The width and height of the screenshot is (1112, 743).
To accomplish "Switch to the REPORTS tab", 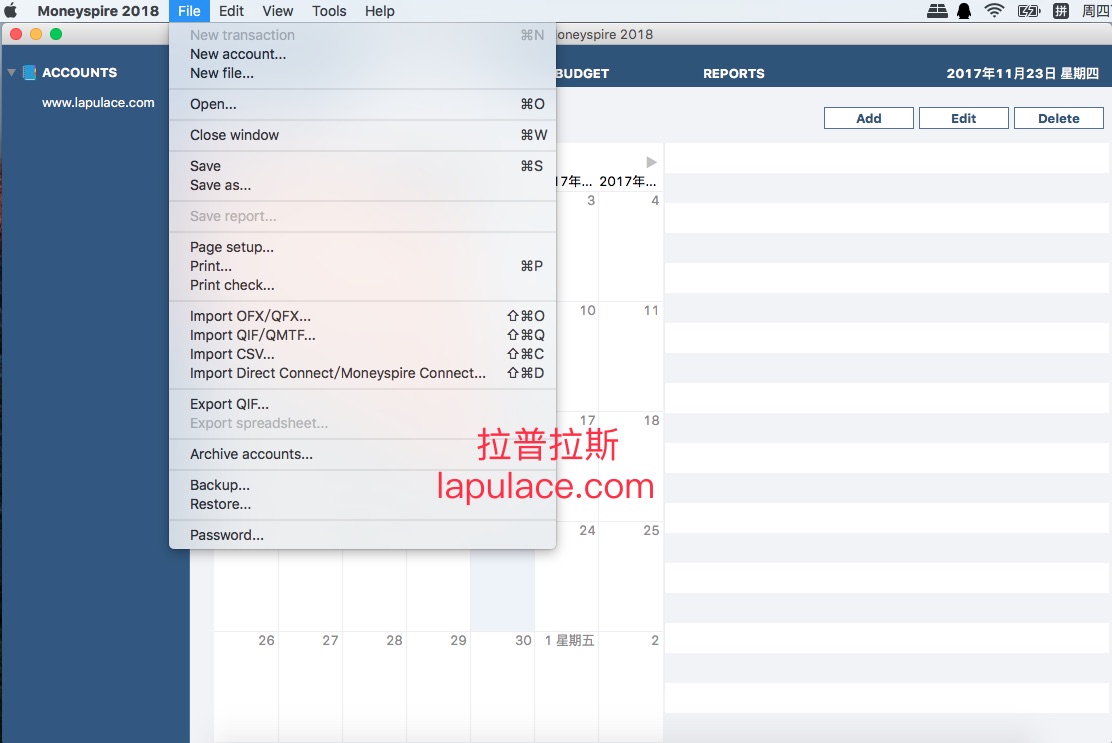I will (733, 73).
